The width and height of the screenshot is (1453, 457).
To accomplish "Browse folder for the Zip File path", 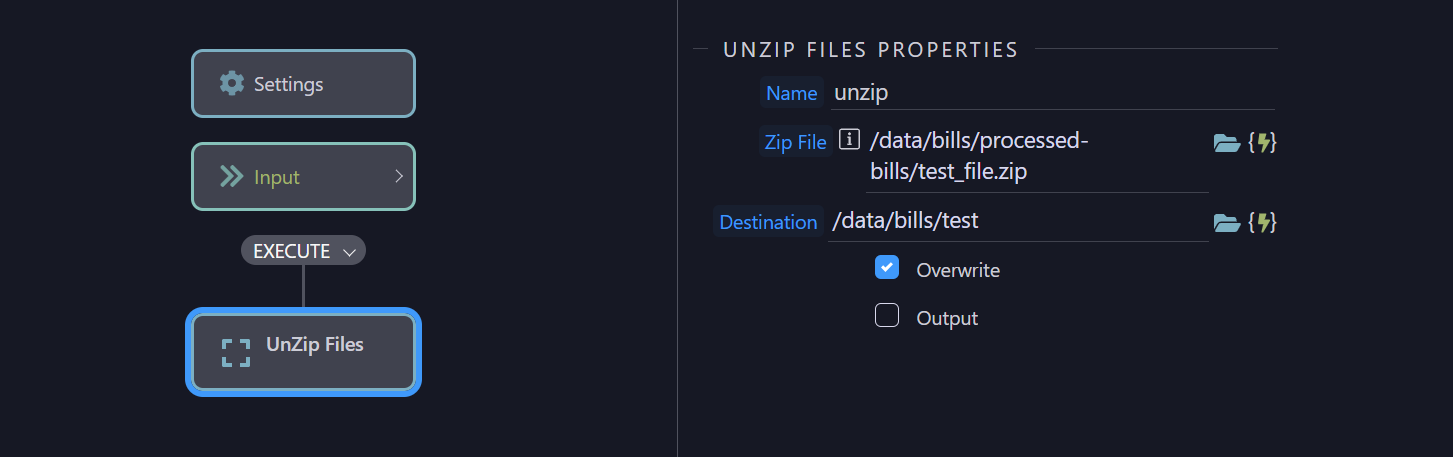I will click(x=1226, y=143).
